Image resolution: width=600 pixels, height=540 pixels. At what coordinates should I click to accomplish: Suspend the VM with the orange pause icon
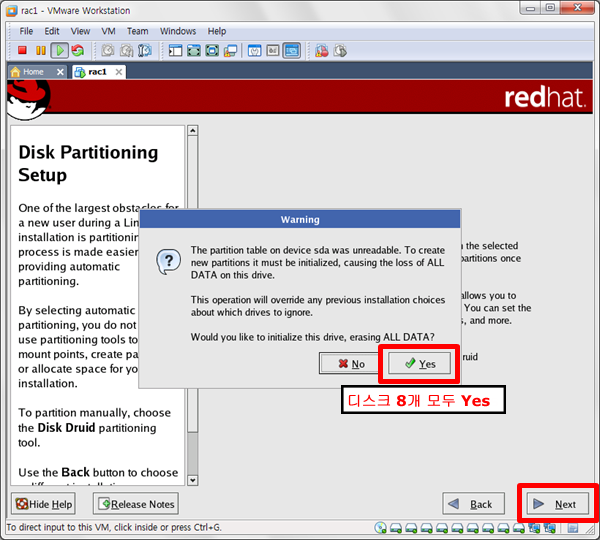[x=41, y=50]
